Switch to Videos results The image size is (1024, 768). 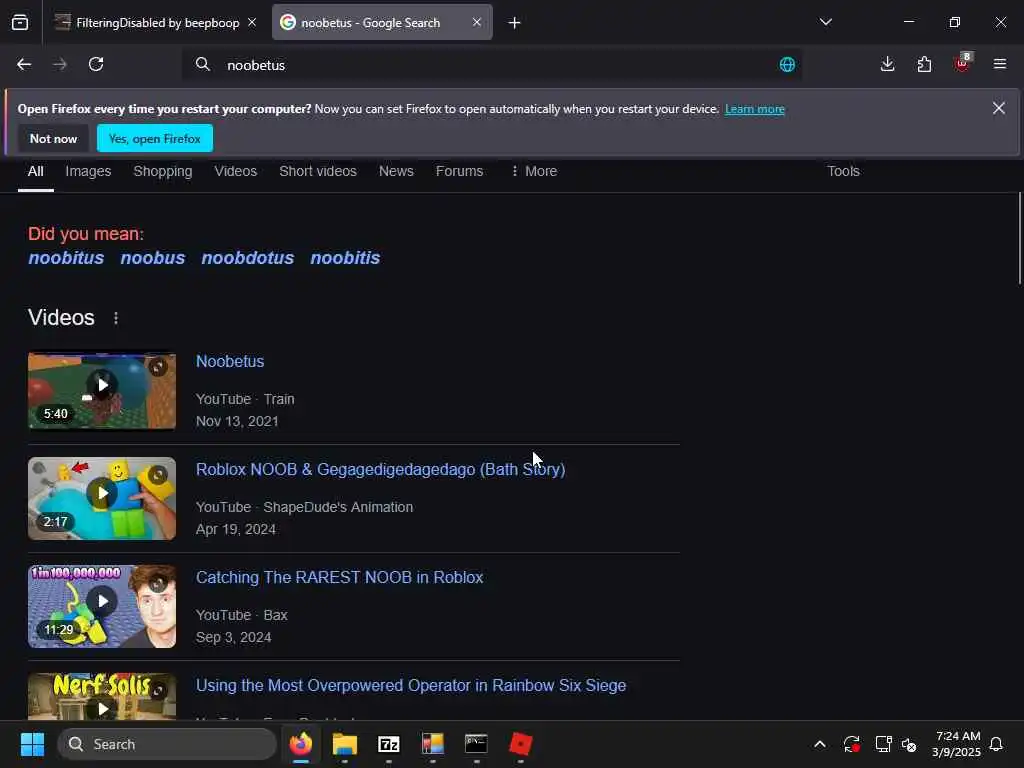(x=236, y=171)
